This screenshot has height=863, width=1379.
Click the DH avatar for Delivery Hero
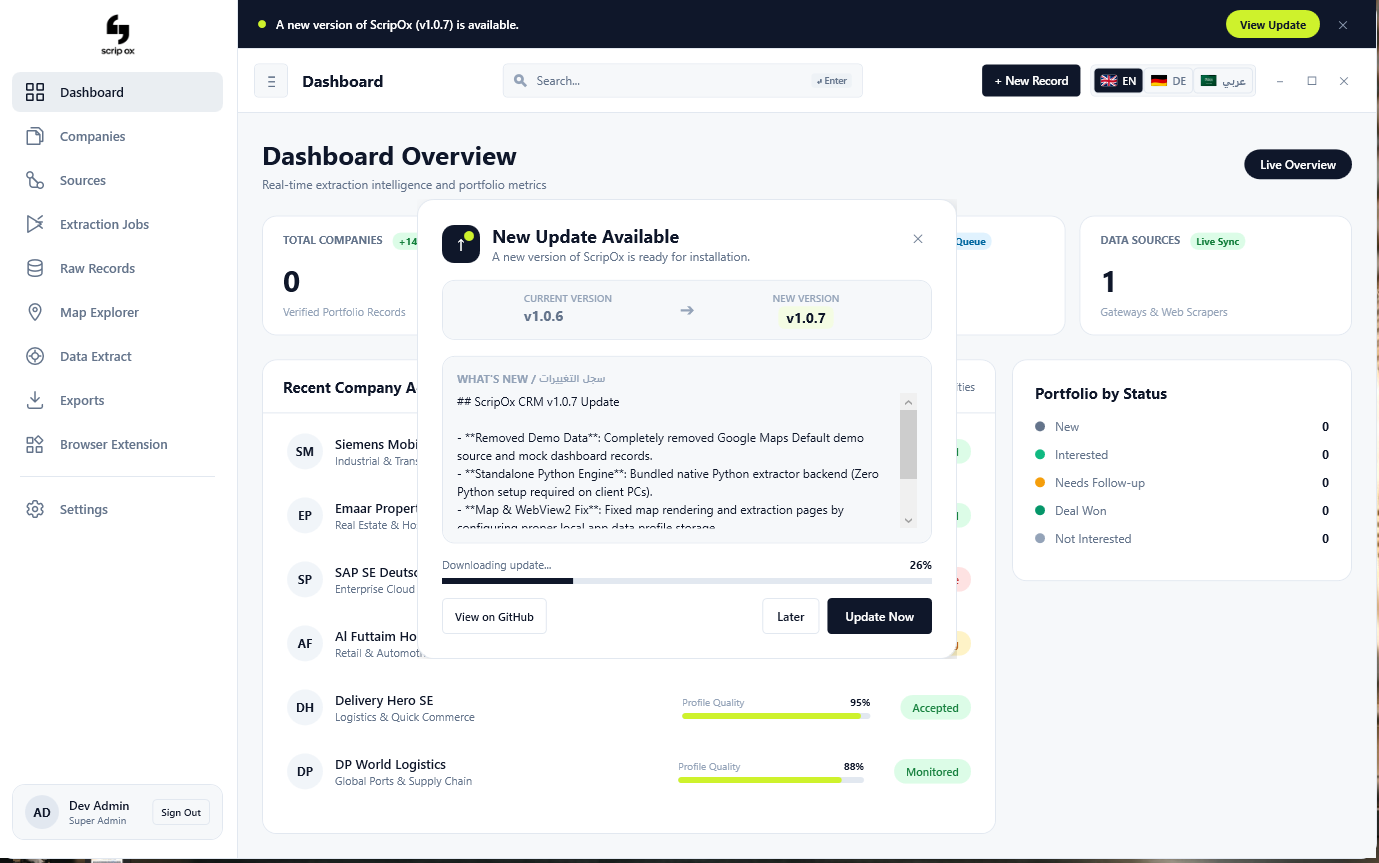tap(305, 708)
